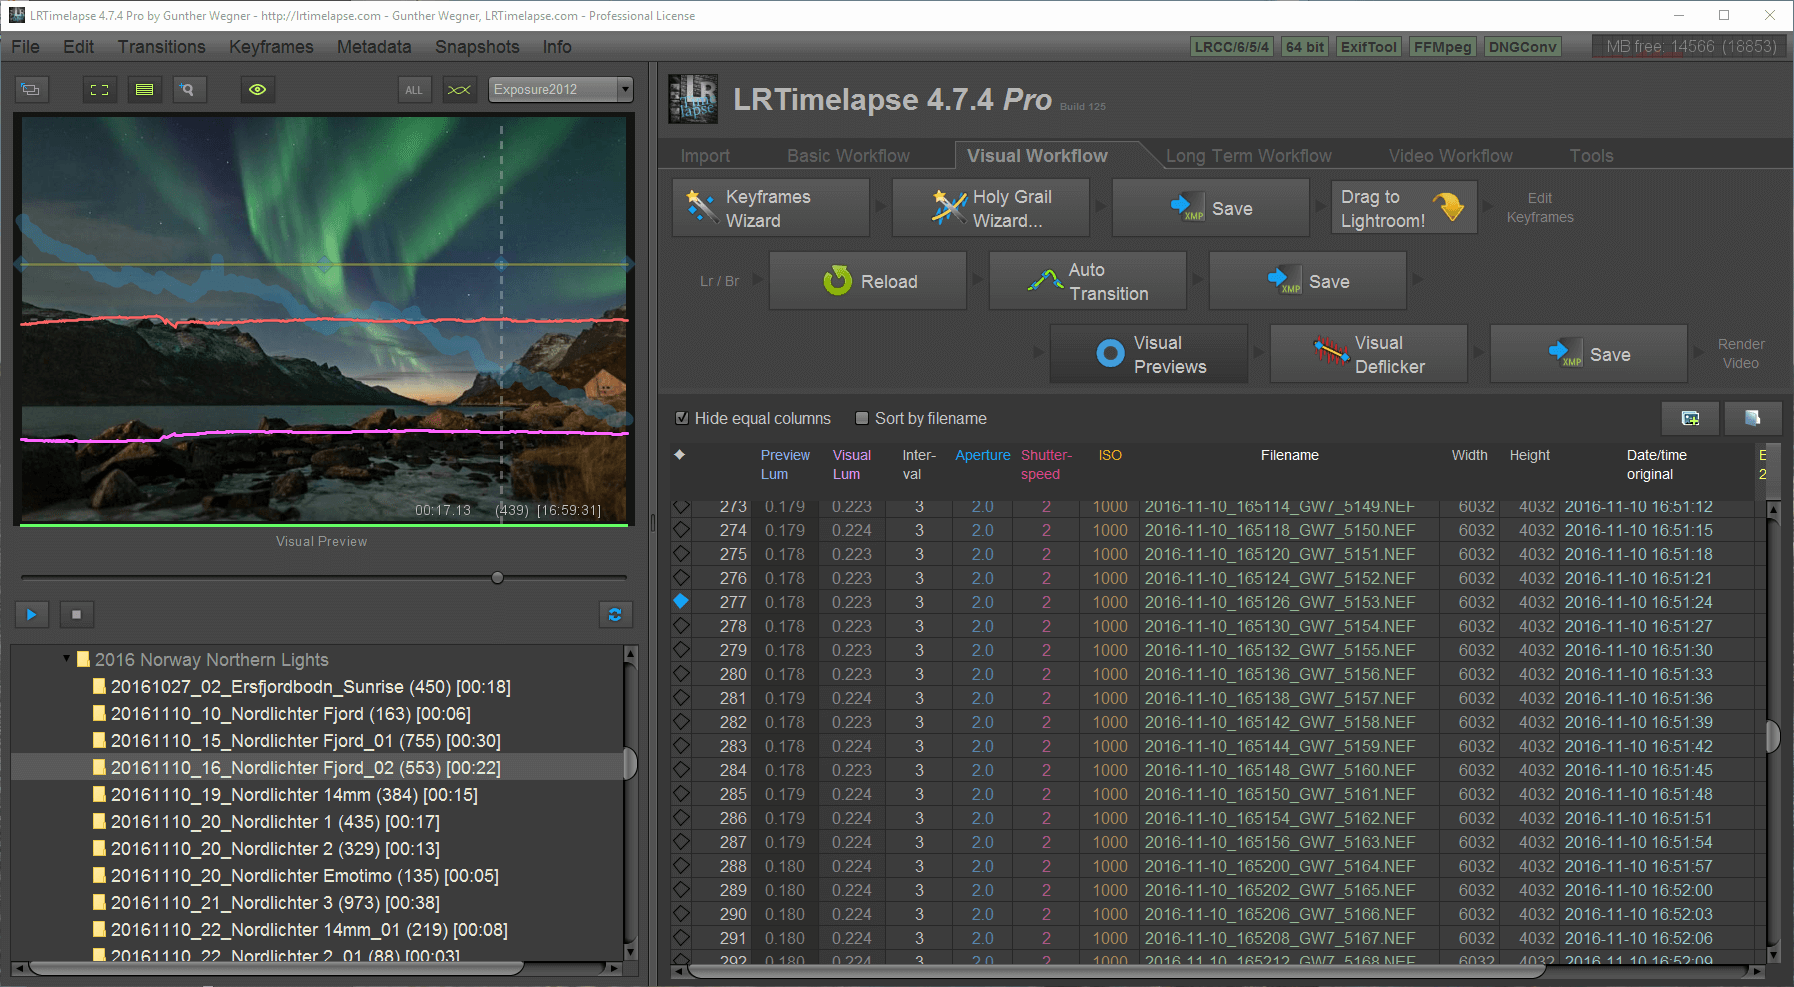Viewport: 1794px width, 987px height.
Task: Collapse the 2016 Norway Northern Lights folder
Action: click(x=65, y=659)
